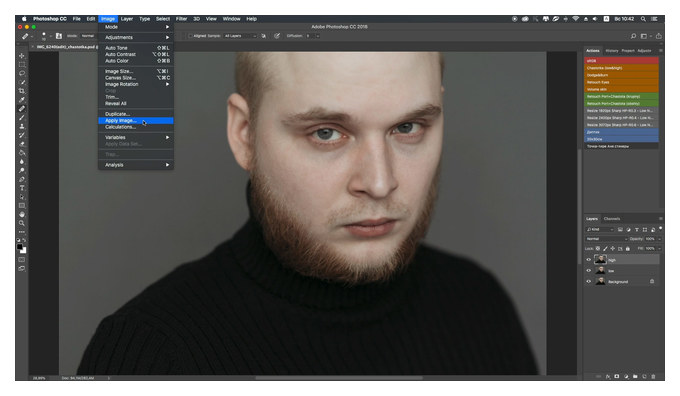Select the Pen tool
The width and height of the screenshot is (680, 396).
click(22, 179)
